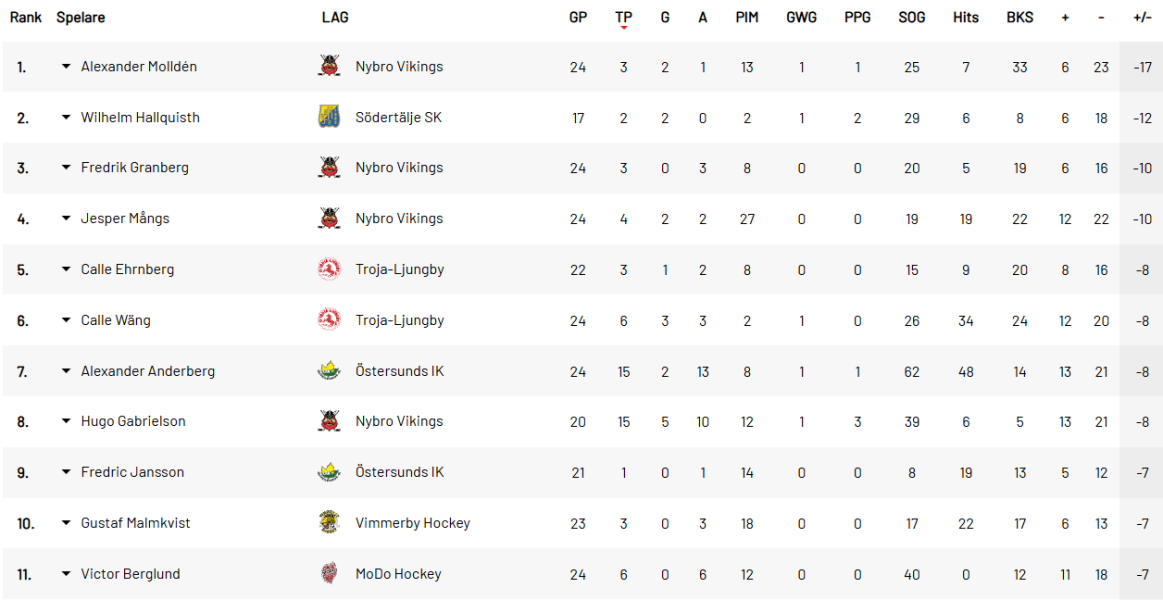The image size is (1163, 600).
Task: Click Nybro Vikings logo beside Alexander Molldén
Action: (x=329, y=67)
